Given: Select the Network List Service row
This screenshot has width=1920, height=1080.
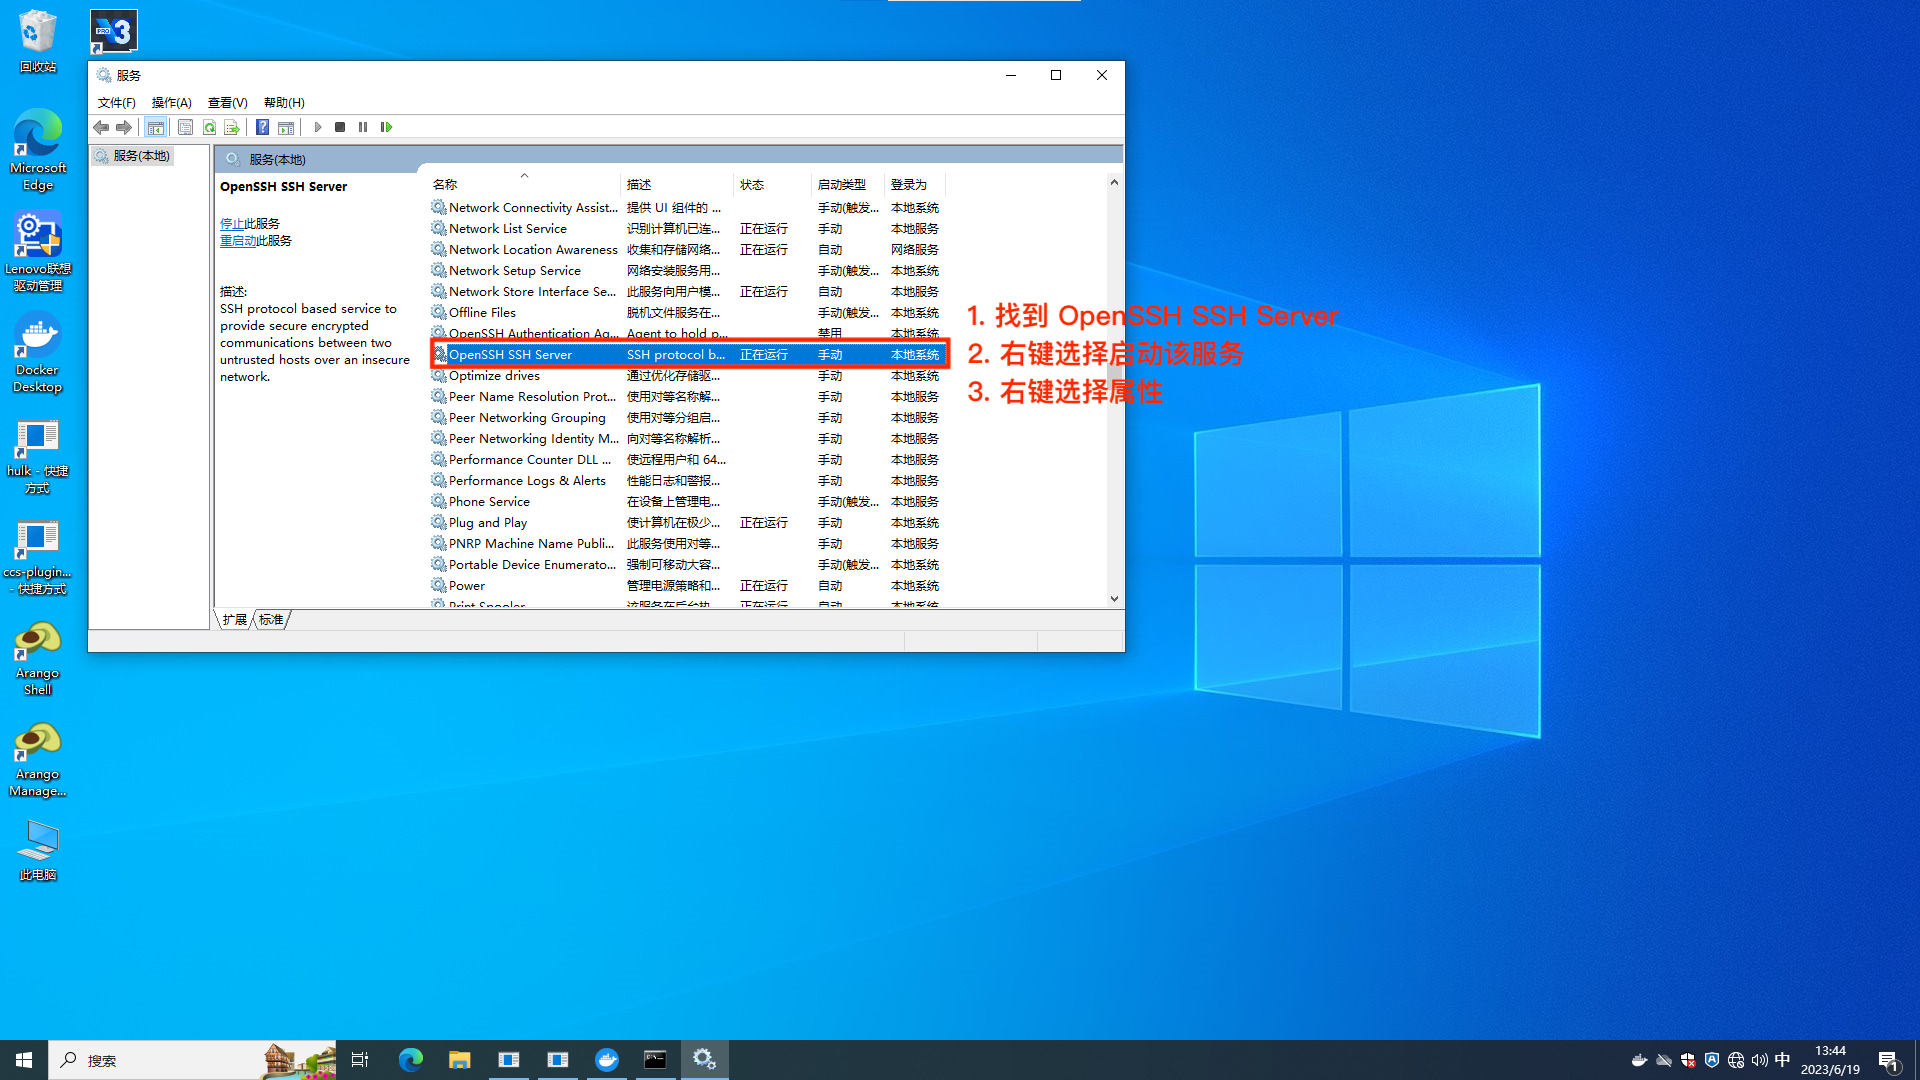Looking at the screenshot, I should pos(688,229).
